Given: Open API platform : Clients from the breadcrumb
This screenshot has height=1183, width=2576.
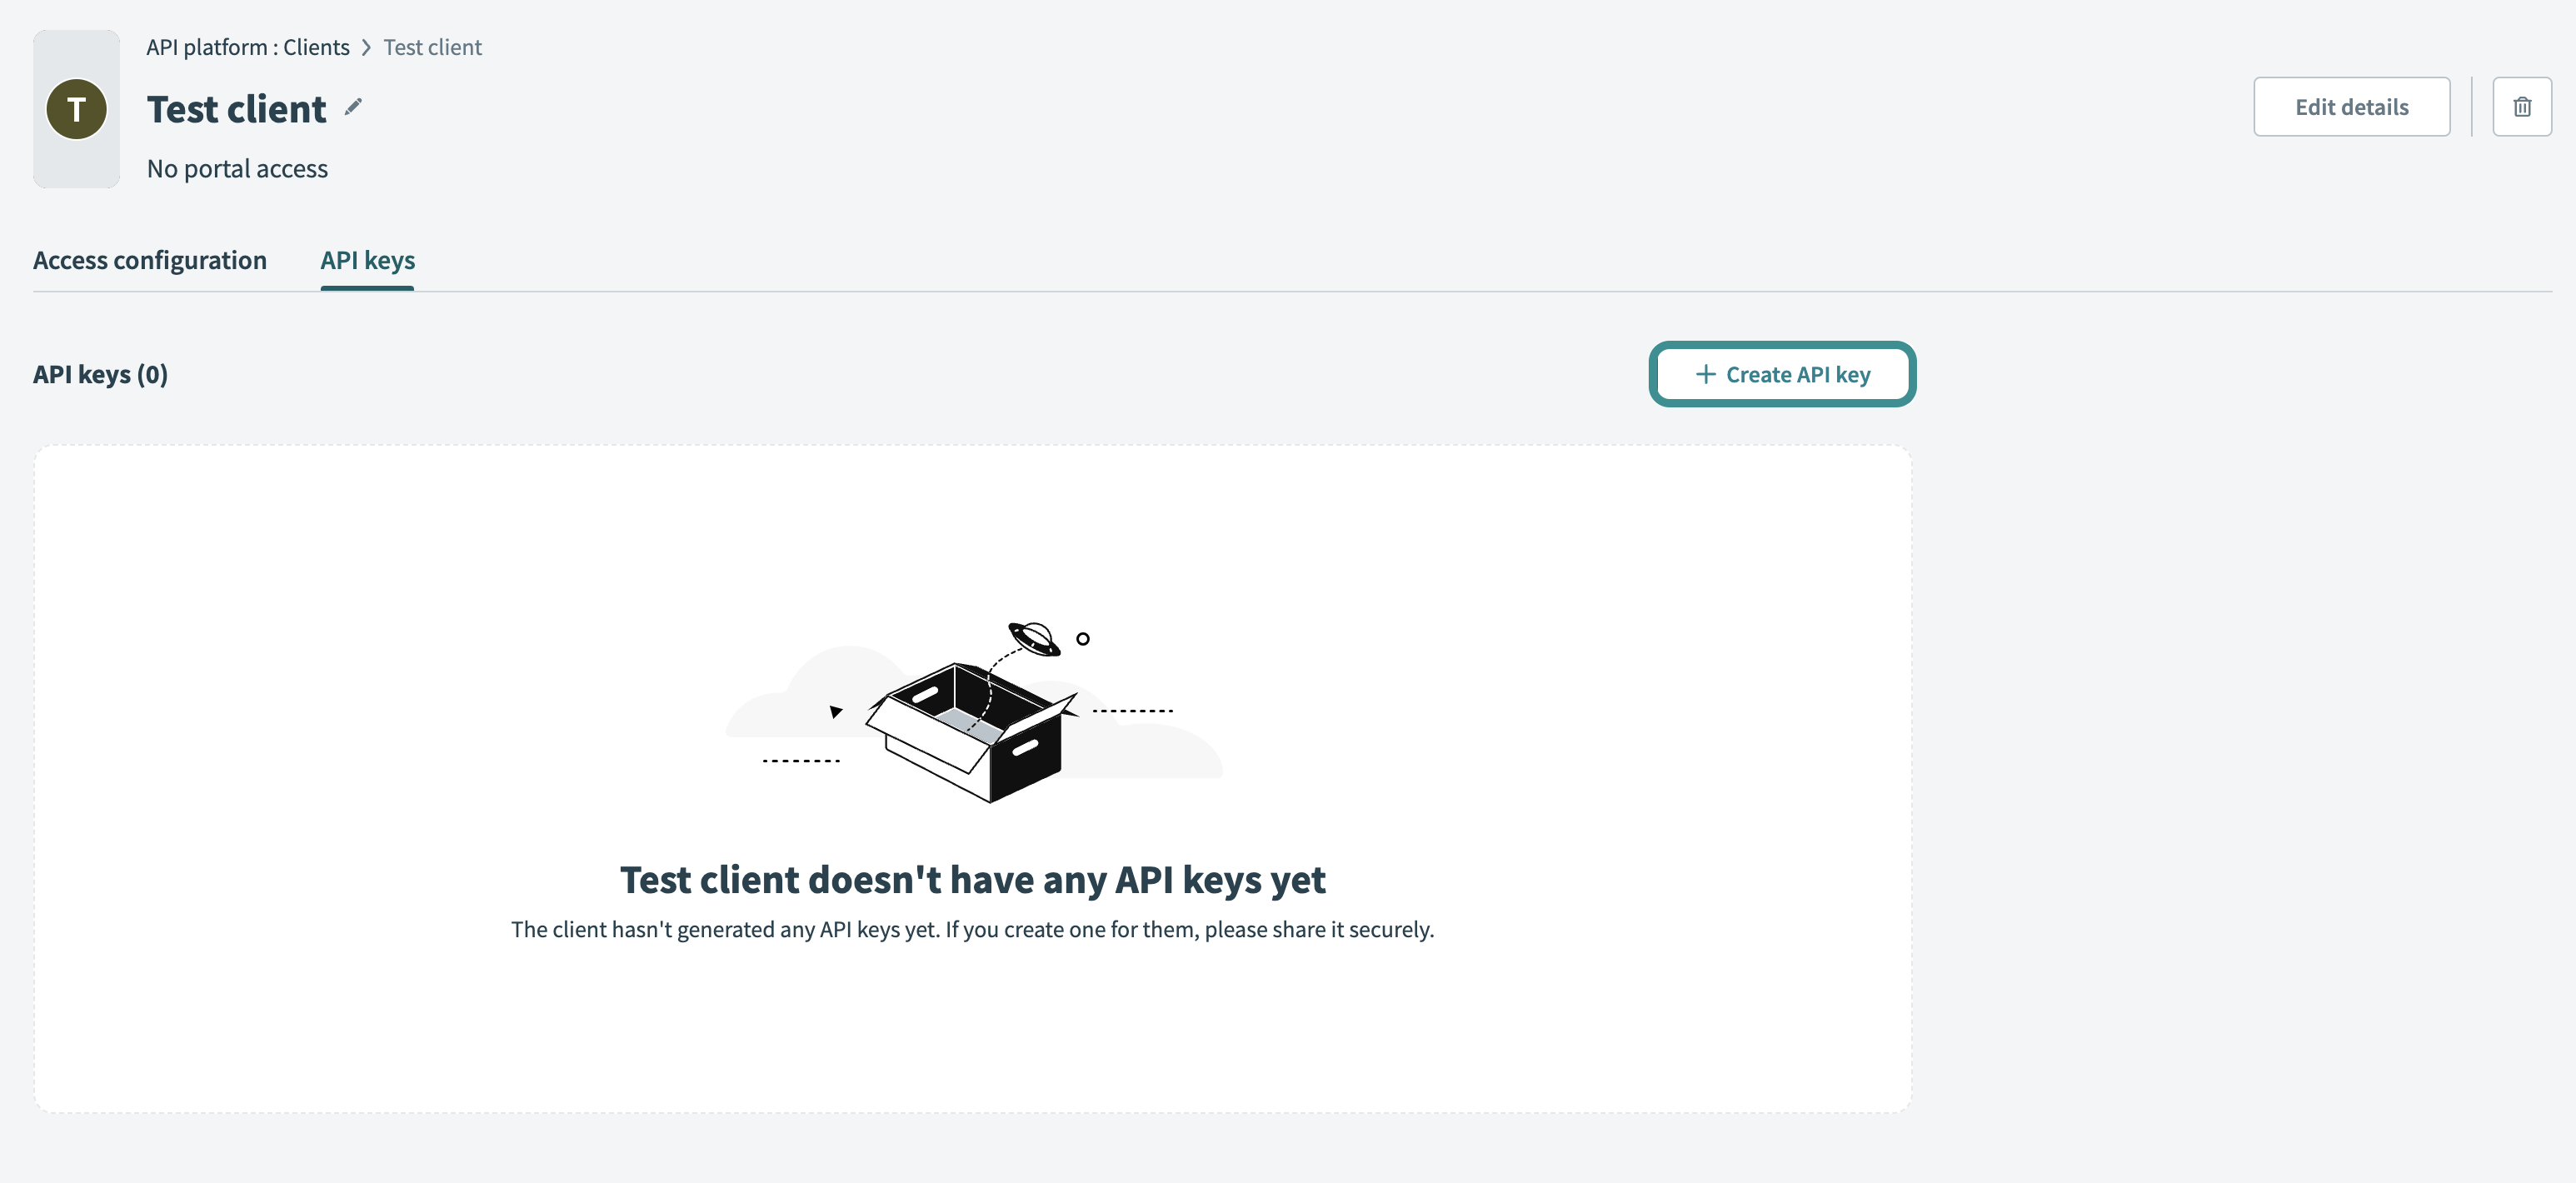Looking at the screenshot, I should [x=247, y=47].
